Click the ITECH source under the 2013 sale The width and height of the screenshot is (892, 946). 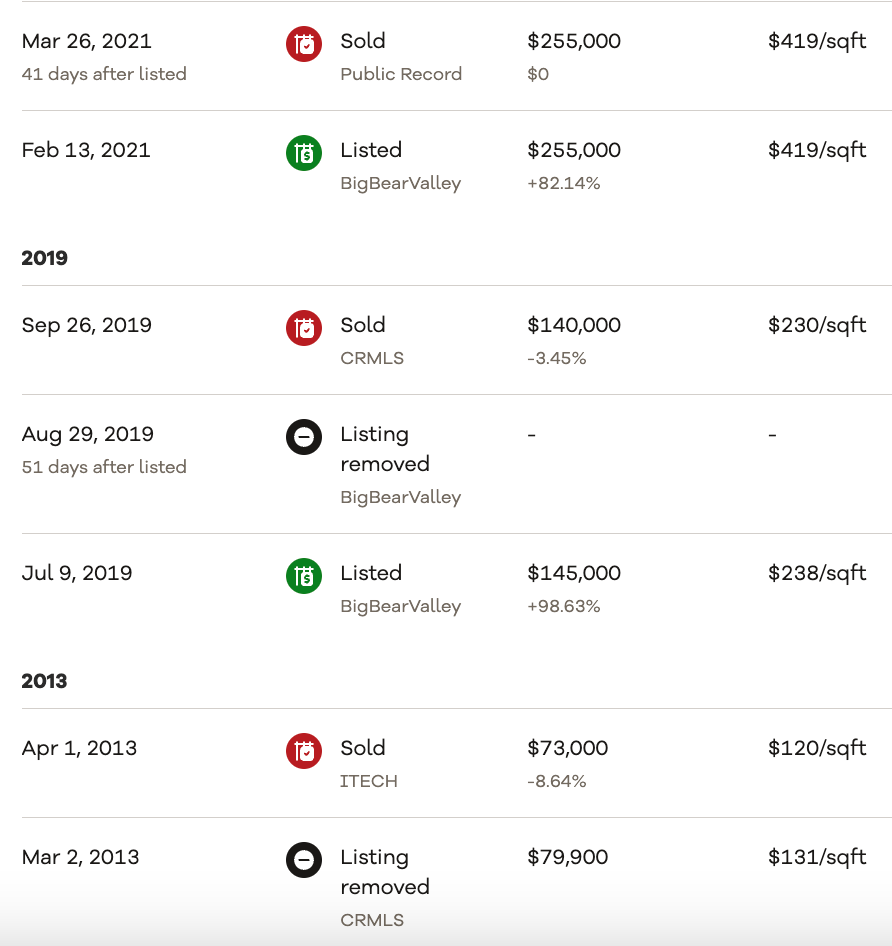(x=369, y=781)
